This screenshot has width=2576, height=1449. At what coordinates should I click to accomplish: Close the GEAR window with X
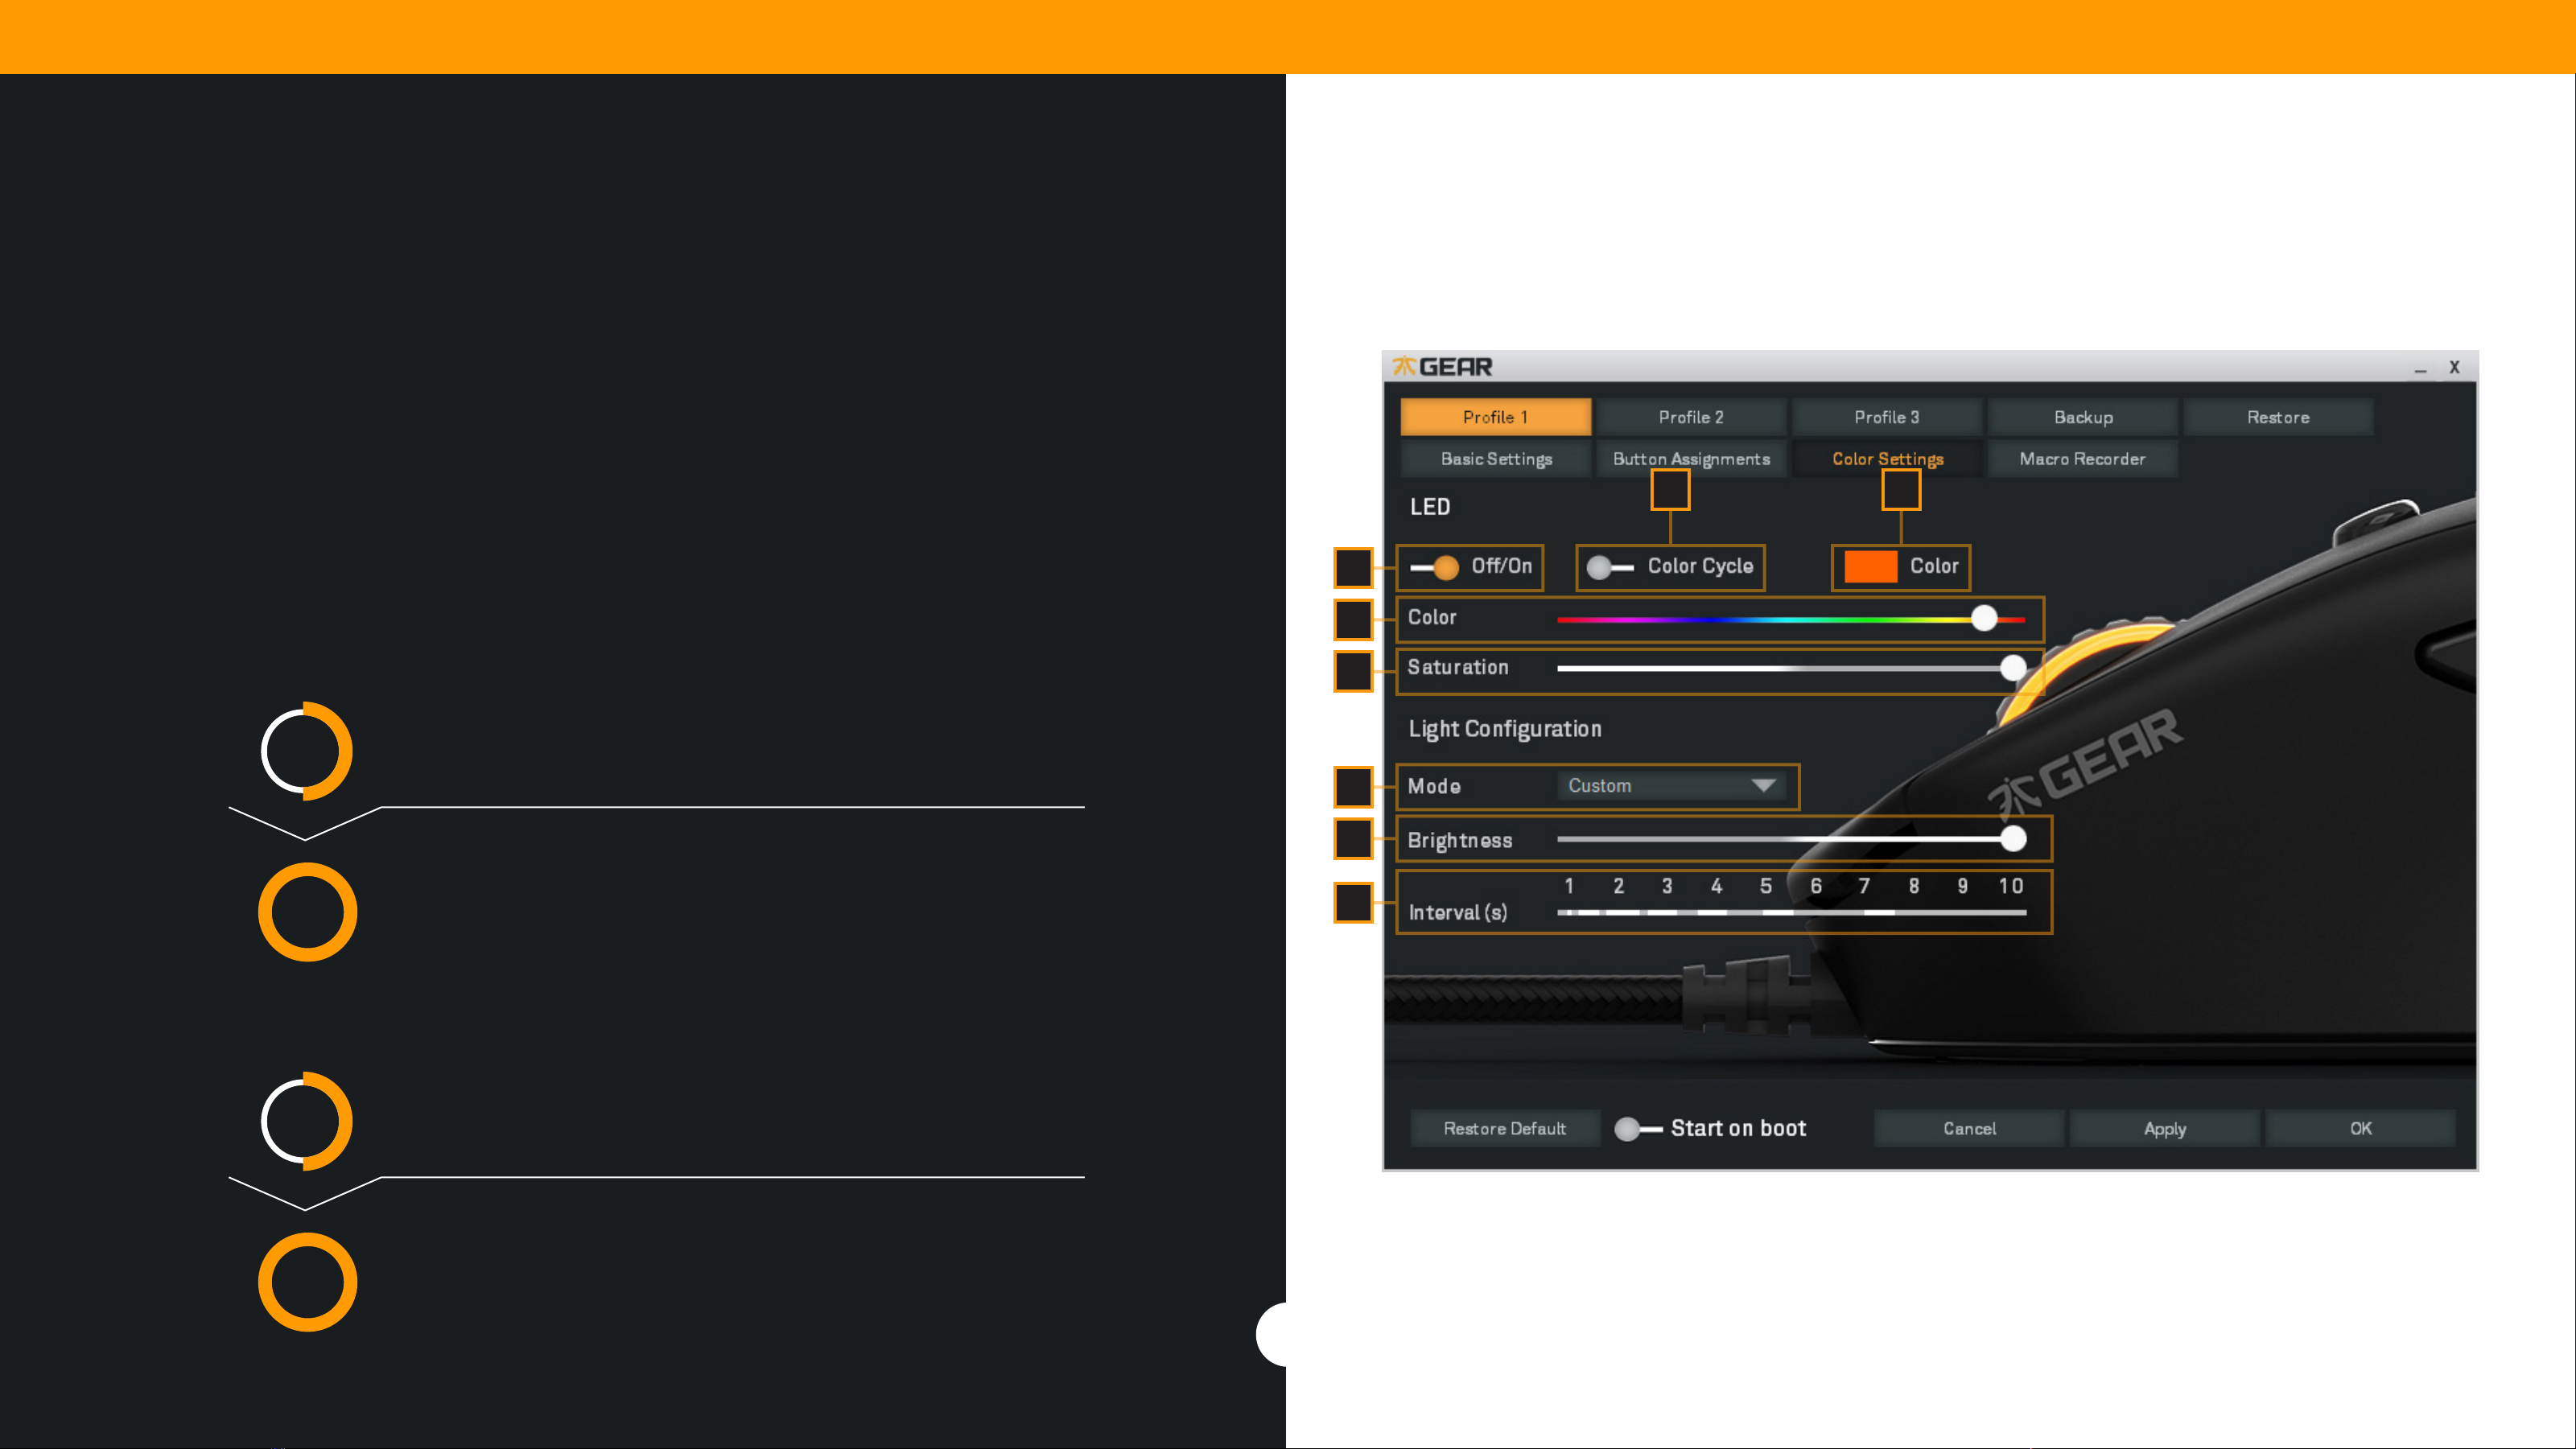(2454, 367)
